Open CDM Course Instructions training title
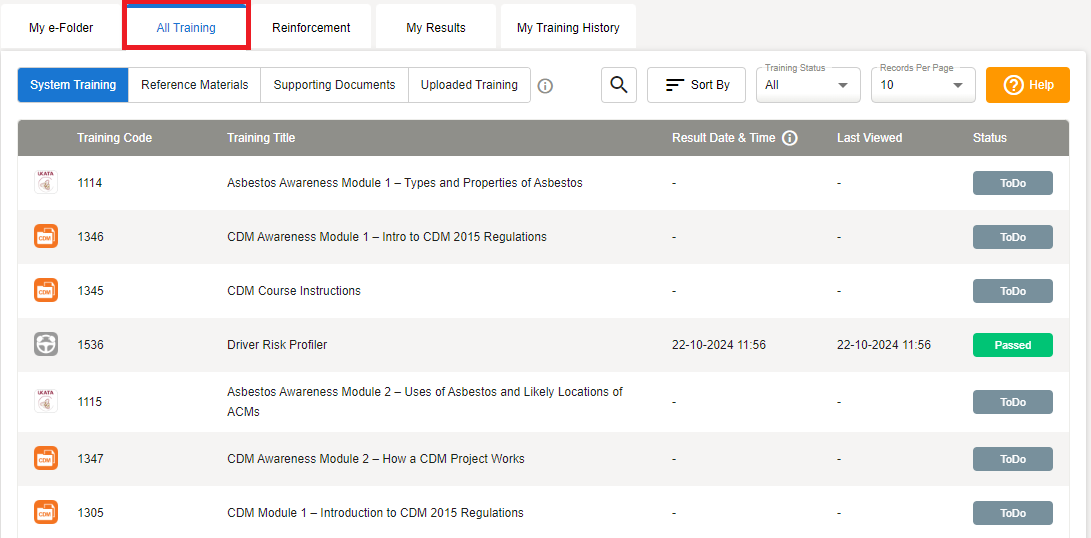The height and width of the screenshot is (538, 1091). tap(294, 291)
